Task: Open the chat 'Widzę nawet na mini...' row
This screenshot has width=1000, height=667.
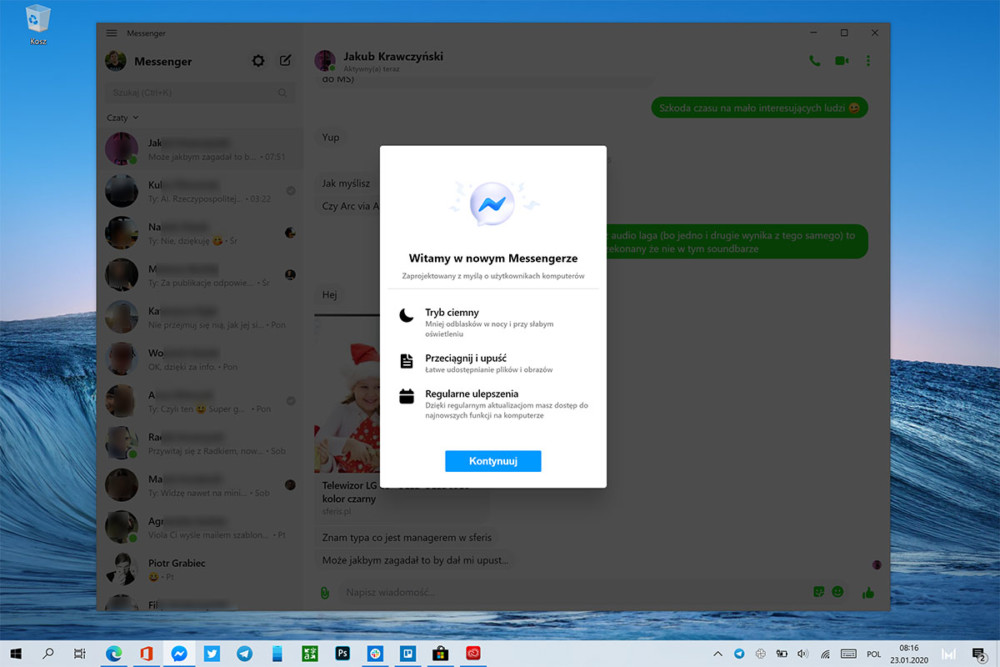Action: tap(202, 485)
